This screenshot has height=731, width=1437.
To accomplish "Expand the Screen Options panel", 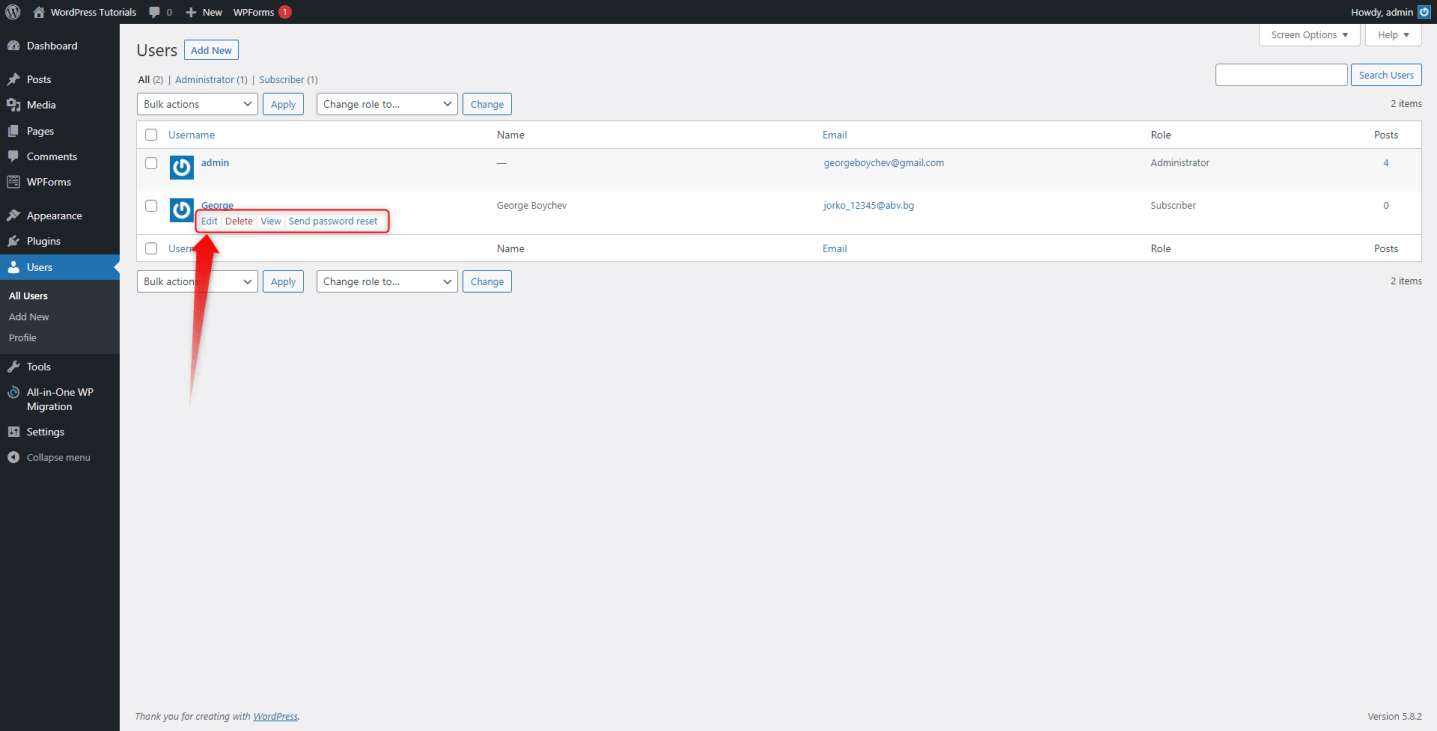I will pyautogui.click(x=1309, y=35).
